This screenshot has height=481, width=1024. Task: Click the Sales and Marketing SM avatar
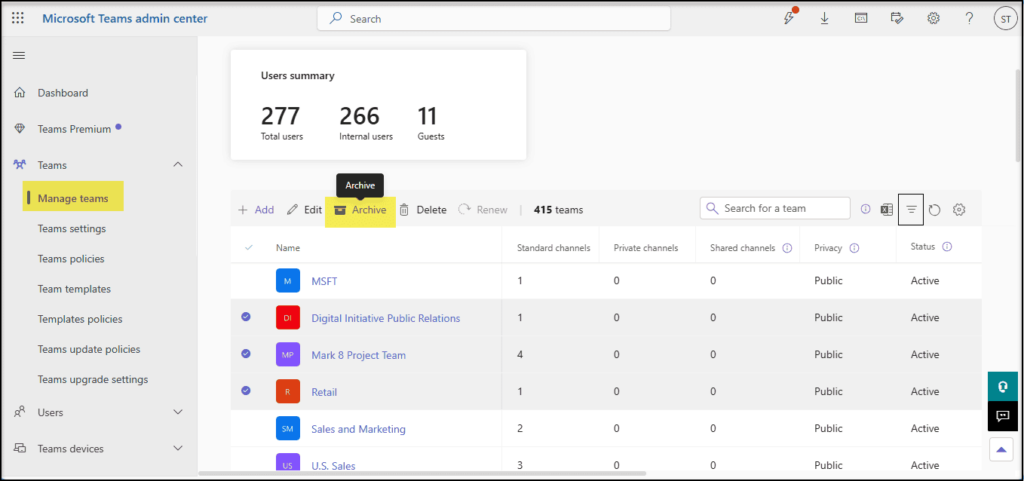pyautogui.click(x=288, y=429)
